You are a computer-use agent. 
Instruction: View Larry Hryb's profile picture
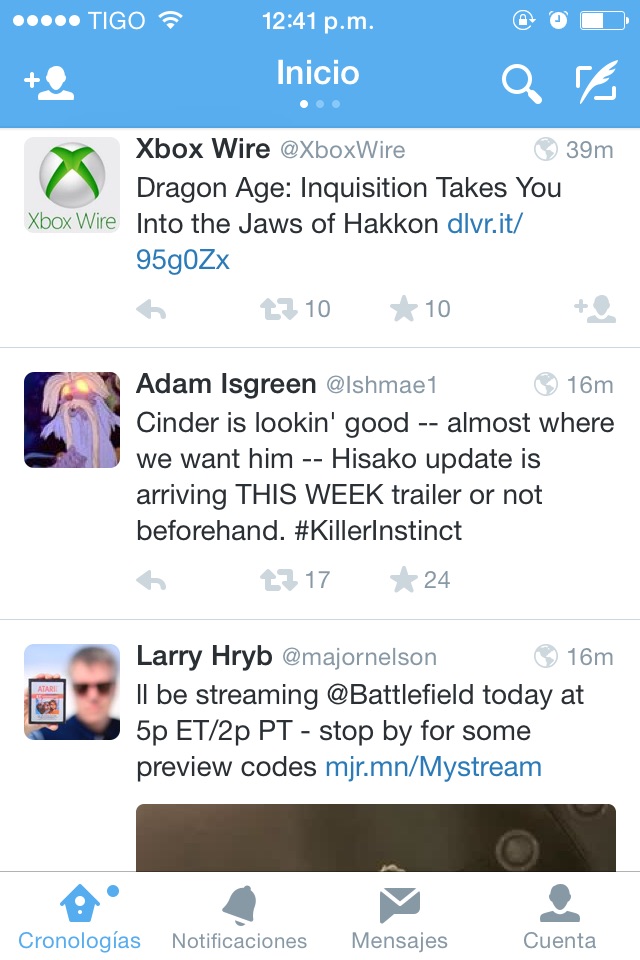point(72,692)
